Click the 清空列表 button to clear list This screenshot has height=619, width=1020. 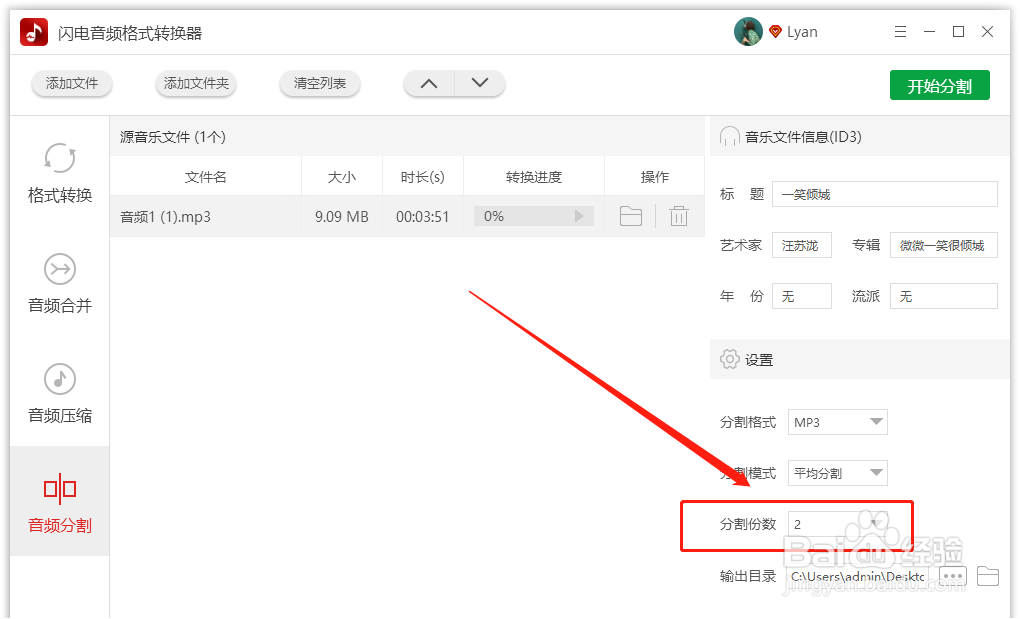319,84
